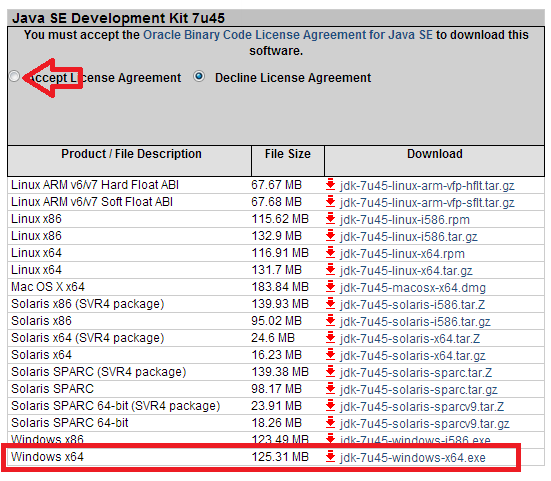551x481 pixels.
Task: Download the jdk-7u45-linux-x64.rpm link
Action: [x=402, y=253]
